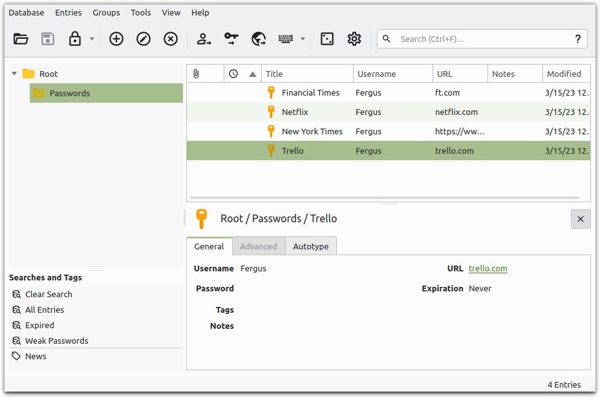Copy password to clipboard key icon

[231, 39]
